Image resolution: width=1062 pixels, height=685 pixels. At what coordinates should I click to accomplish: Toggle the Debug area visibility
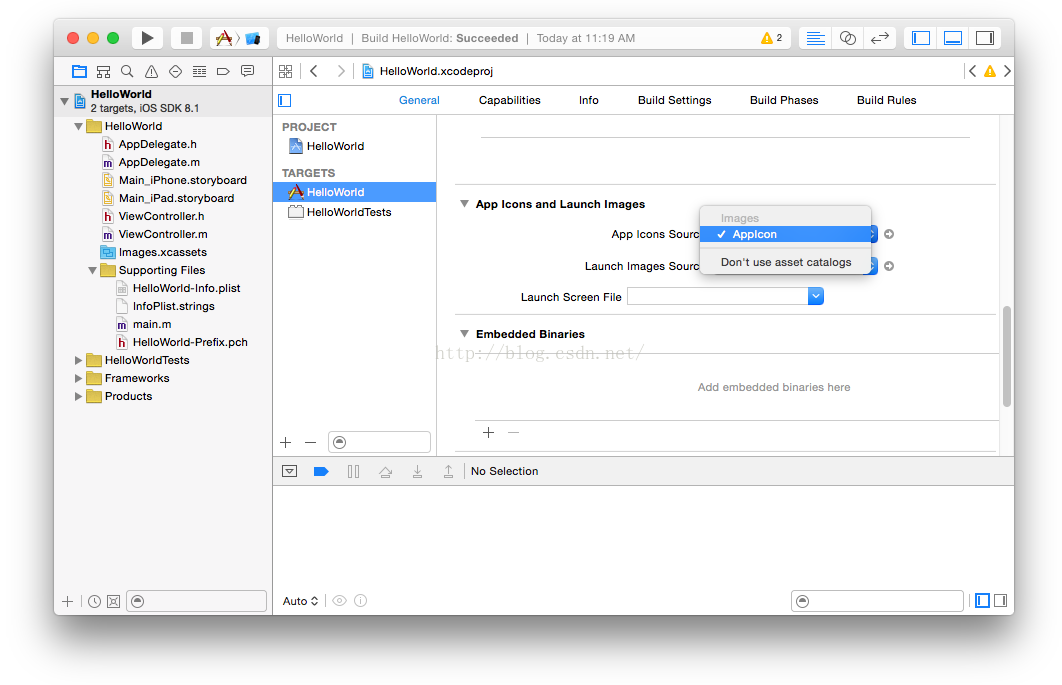pyautogui.click(x=953, y=38)
